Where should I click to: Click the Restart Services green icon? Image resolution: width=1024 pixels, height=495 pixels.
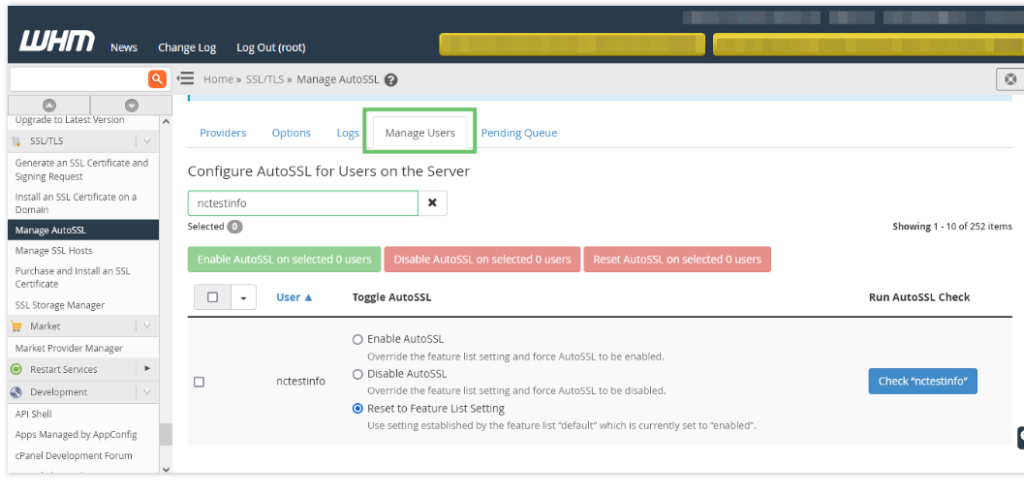tap(17, 369)
